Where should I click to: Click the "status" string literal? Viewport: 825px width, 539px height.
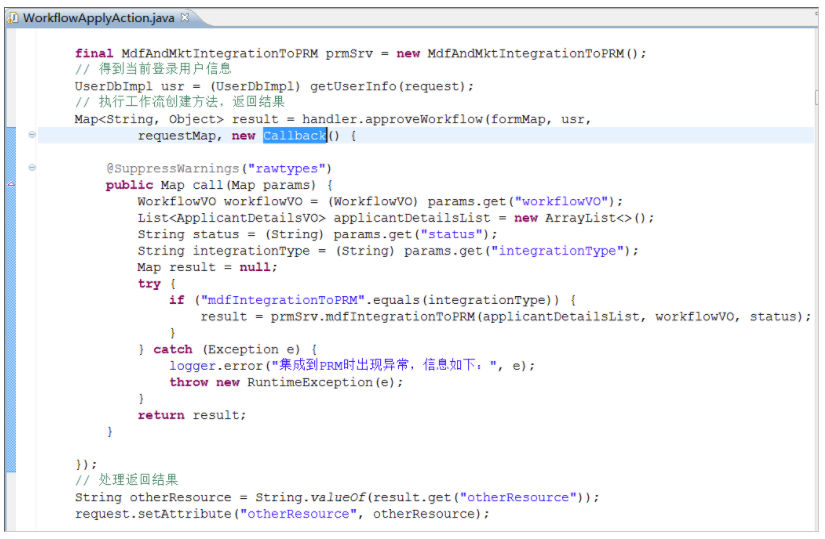coord(452,234)
